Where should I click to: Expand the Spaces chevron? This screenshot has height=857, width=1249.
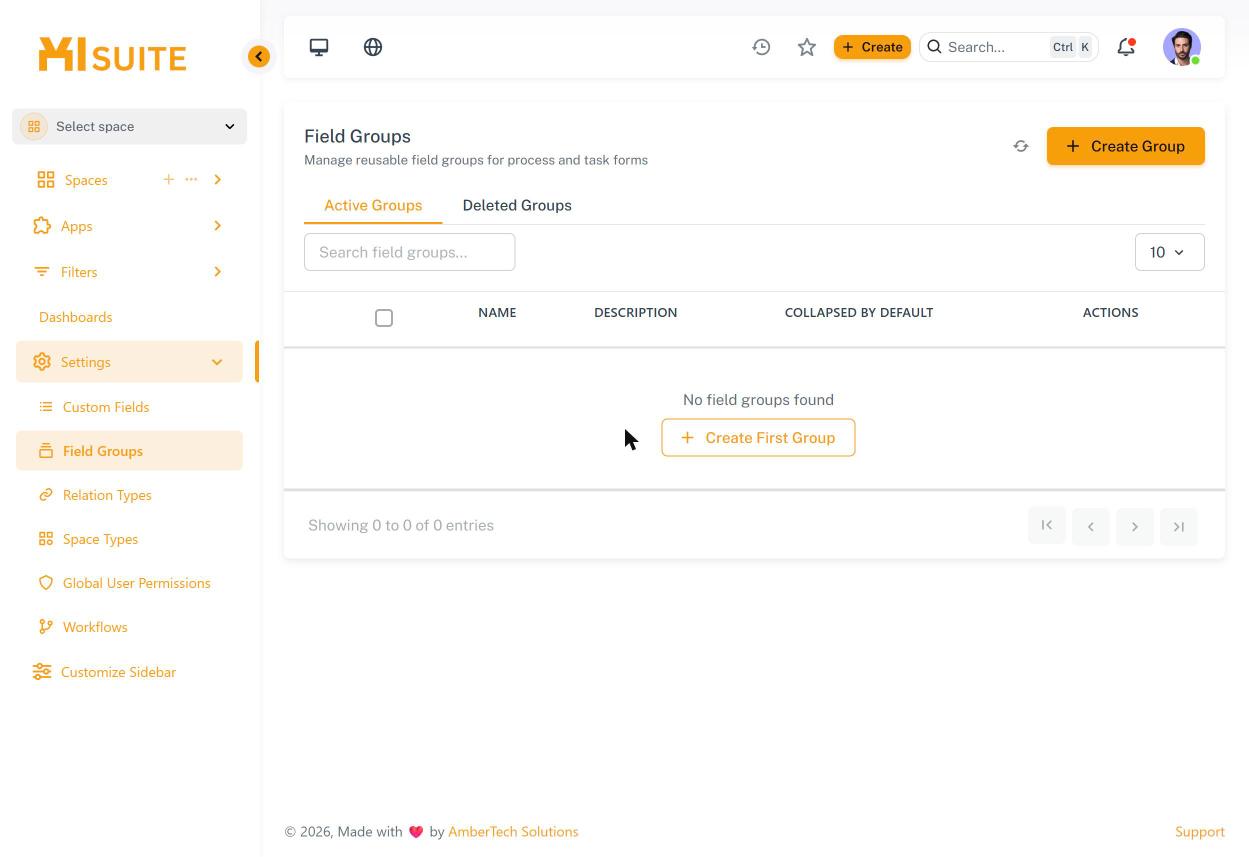tap(218, 180)
